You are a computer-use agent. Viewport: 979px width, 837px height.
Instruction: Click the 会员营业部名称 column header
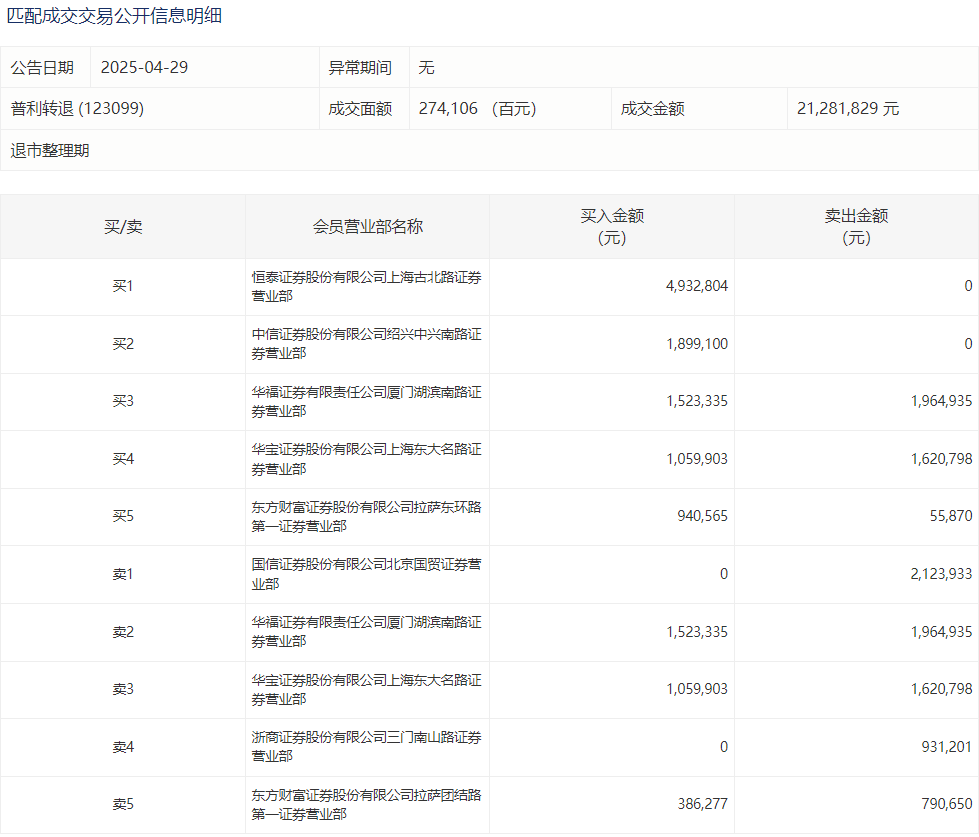(x=367, y=227)
